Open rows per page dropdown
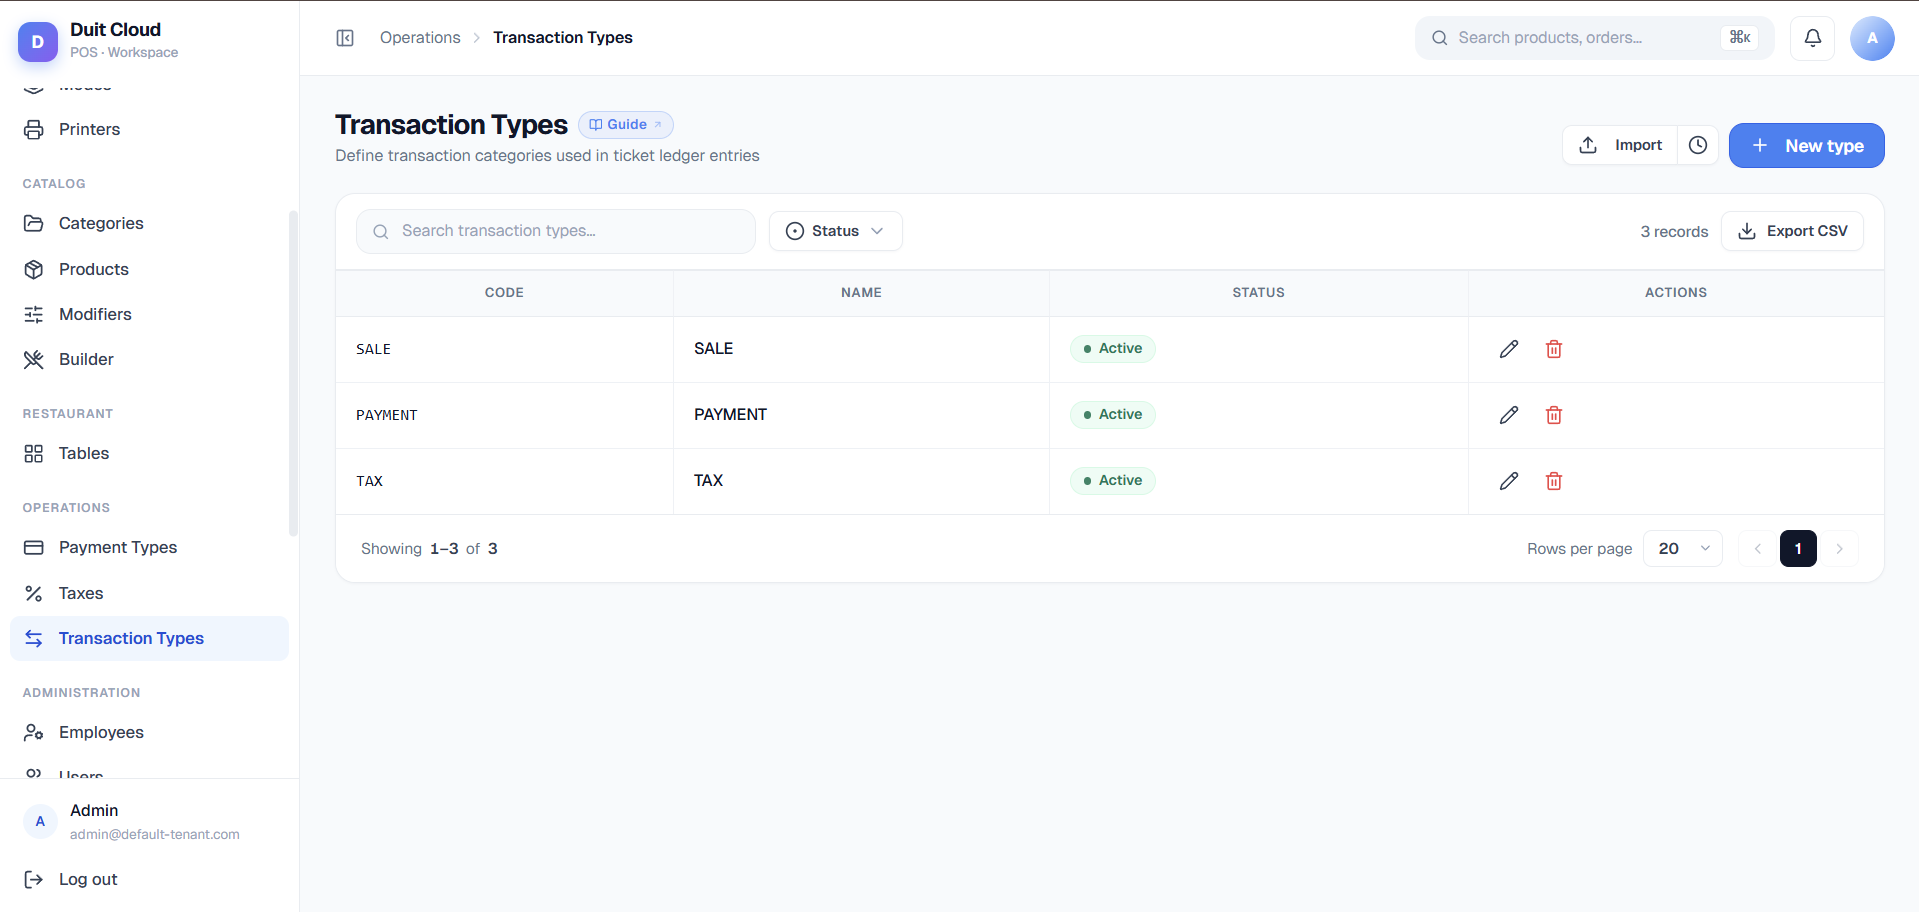Viewport: 1919px width, 912px height. point(1683,548)
